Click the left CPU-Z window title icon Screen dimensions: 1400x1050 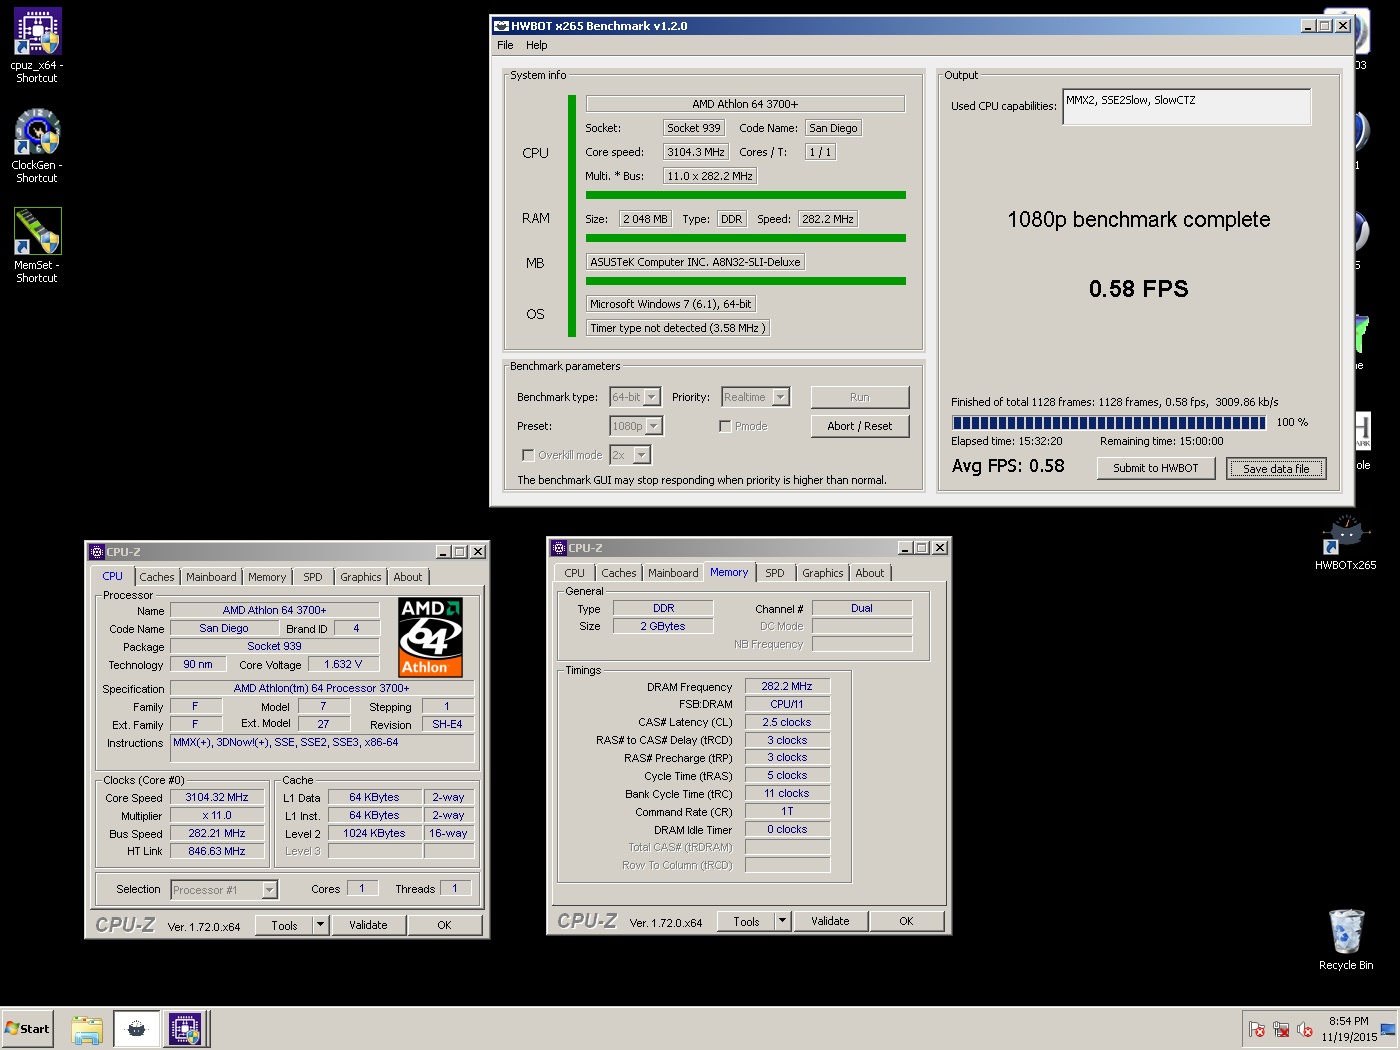click(97, 552)
